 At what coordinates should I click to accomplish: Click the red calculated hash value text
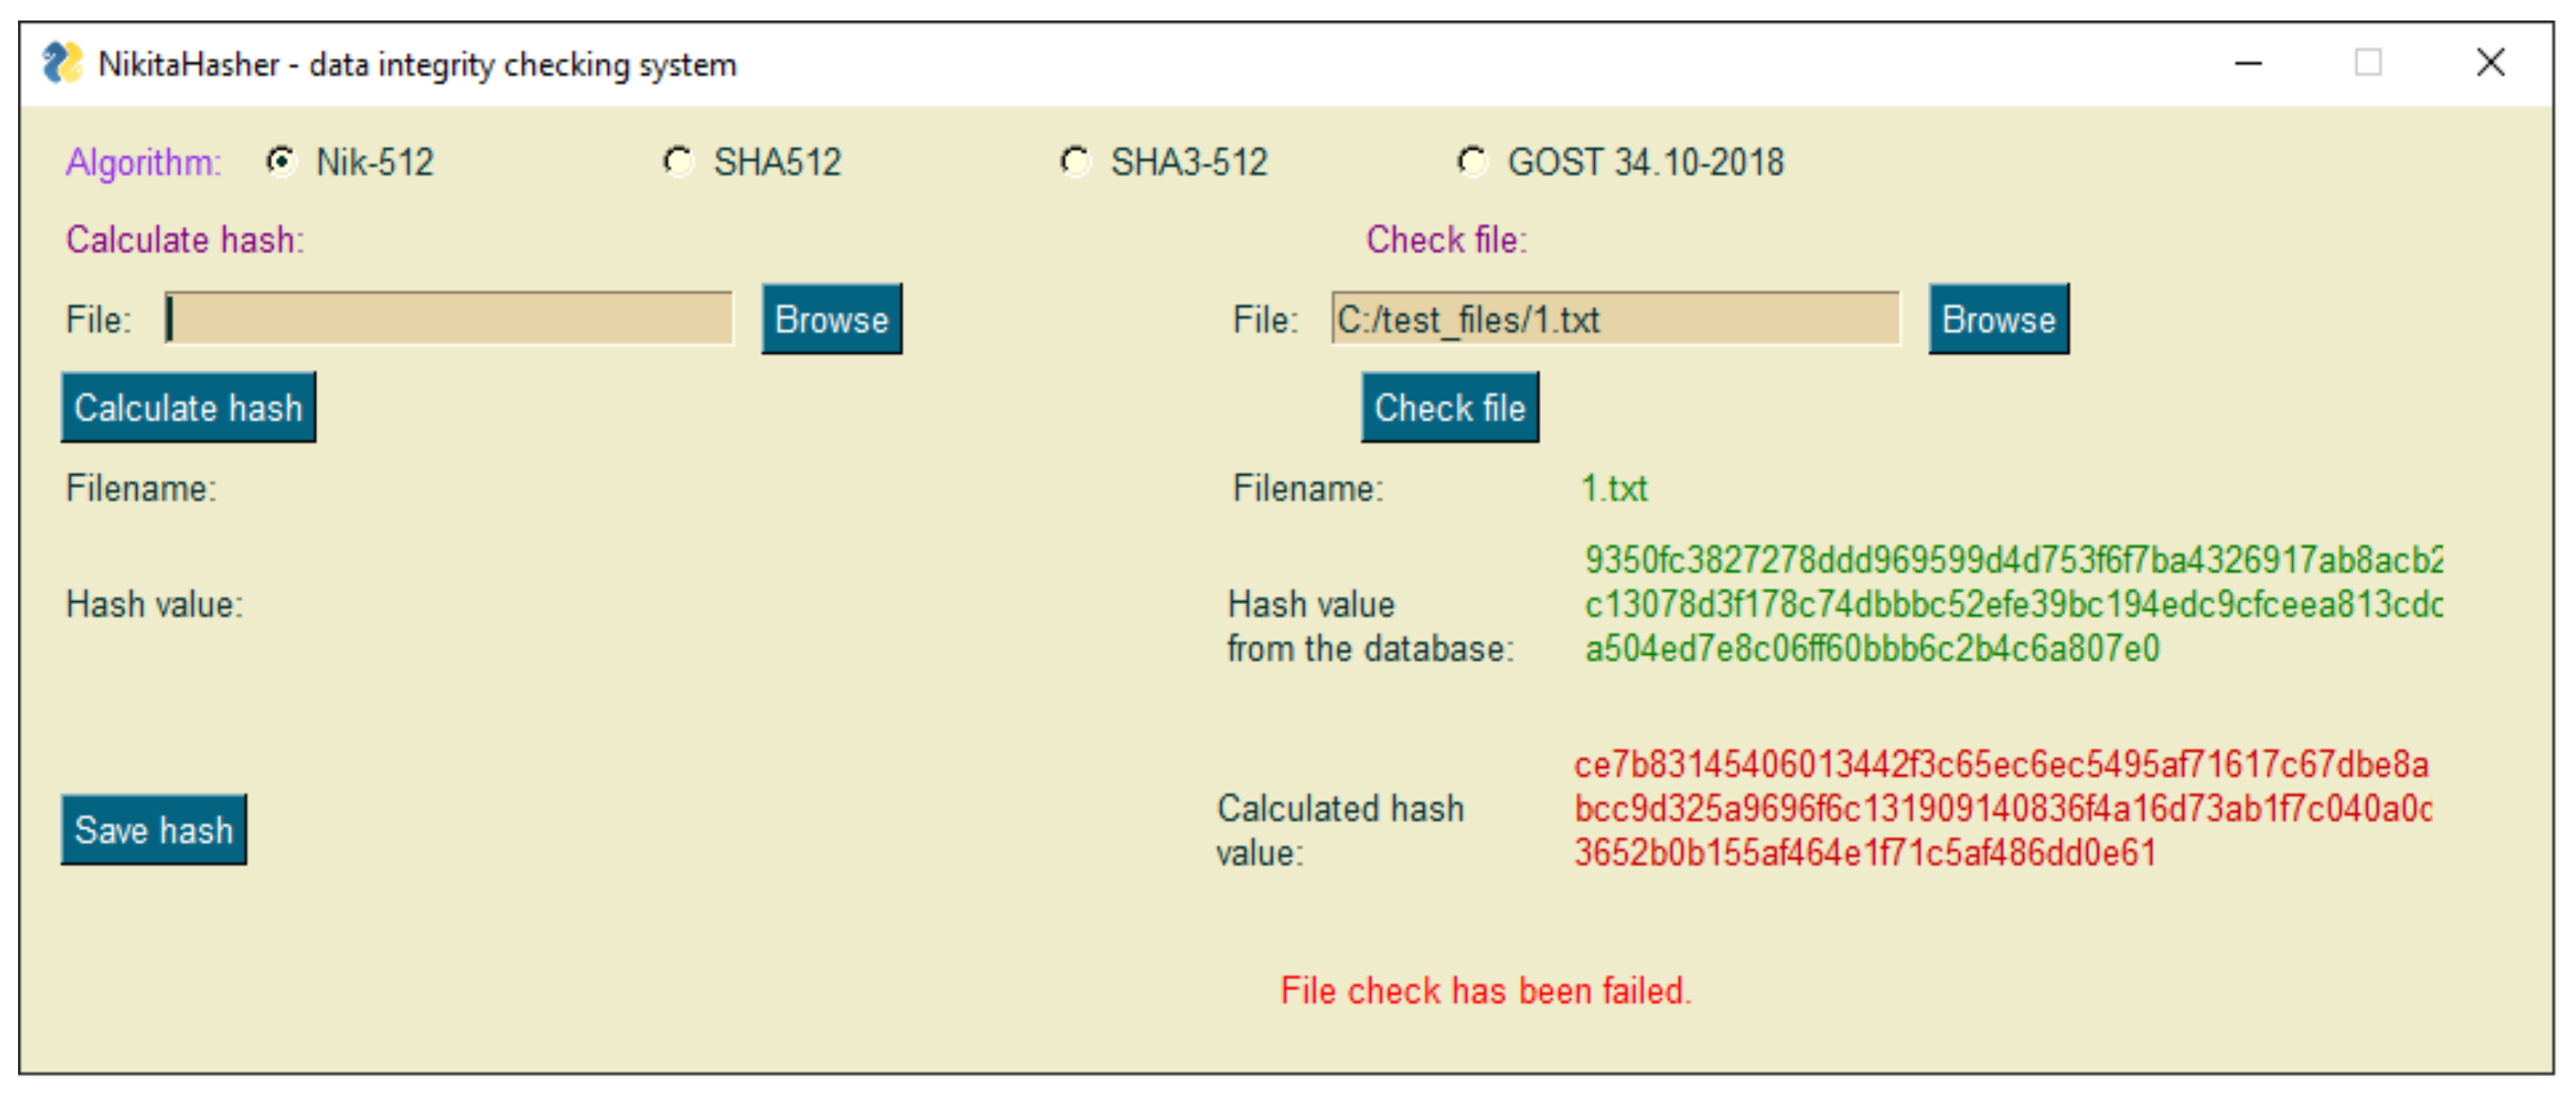coord(2000,808)
